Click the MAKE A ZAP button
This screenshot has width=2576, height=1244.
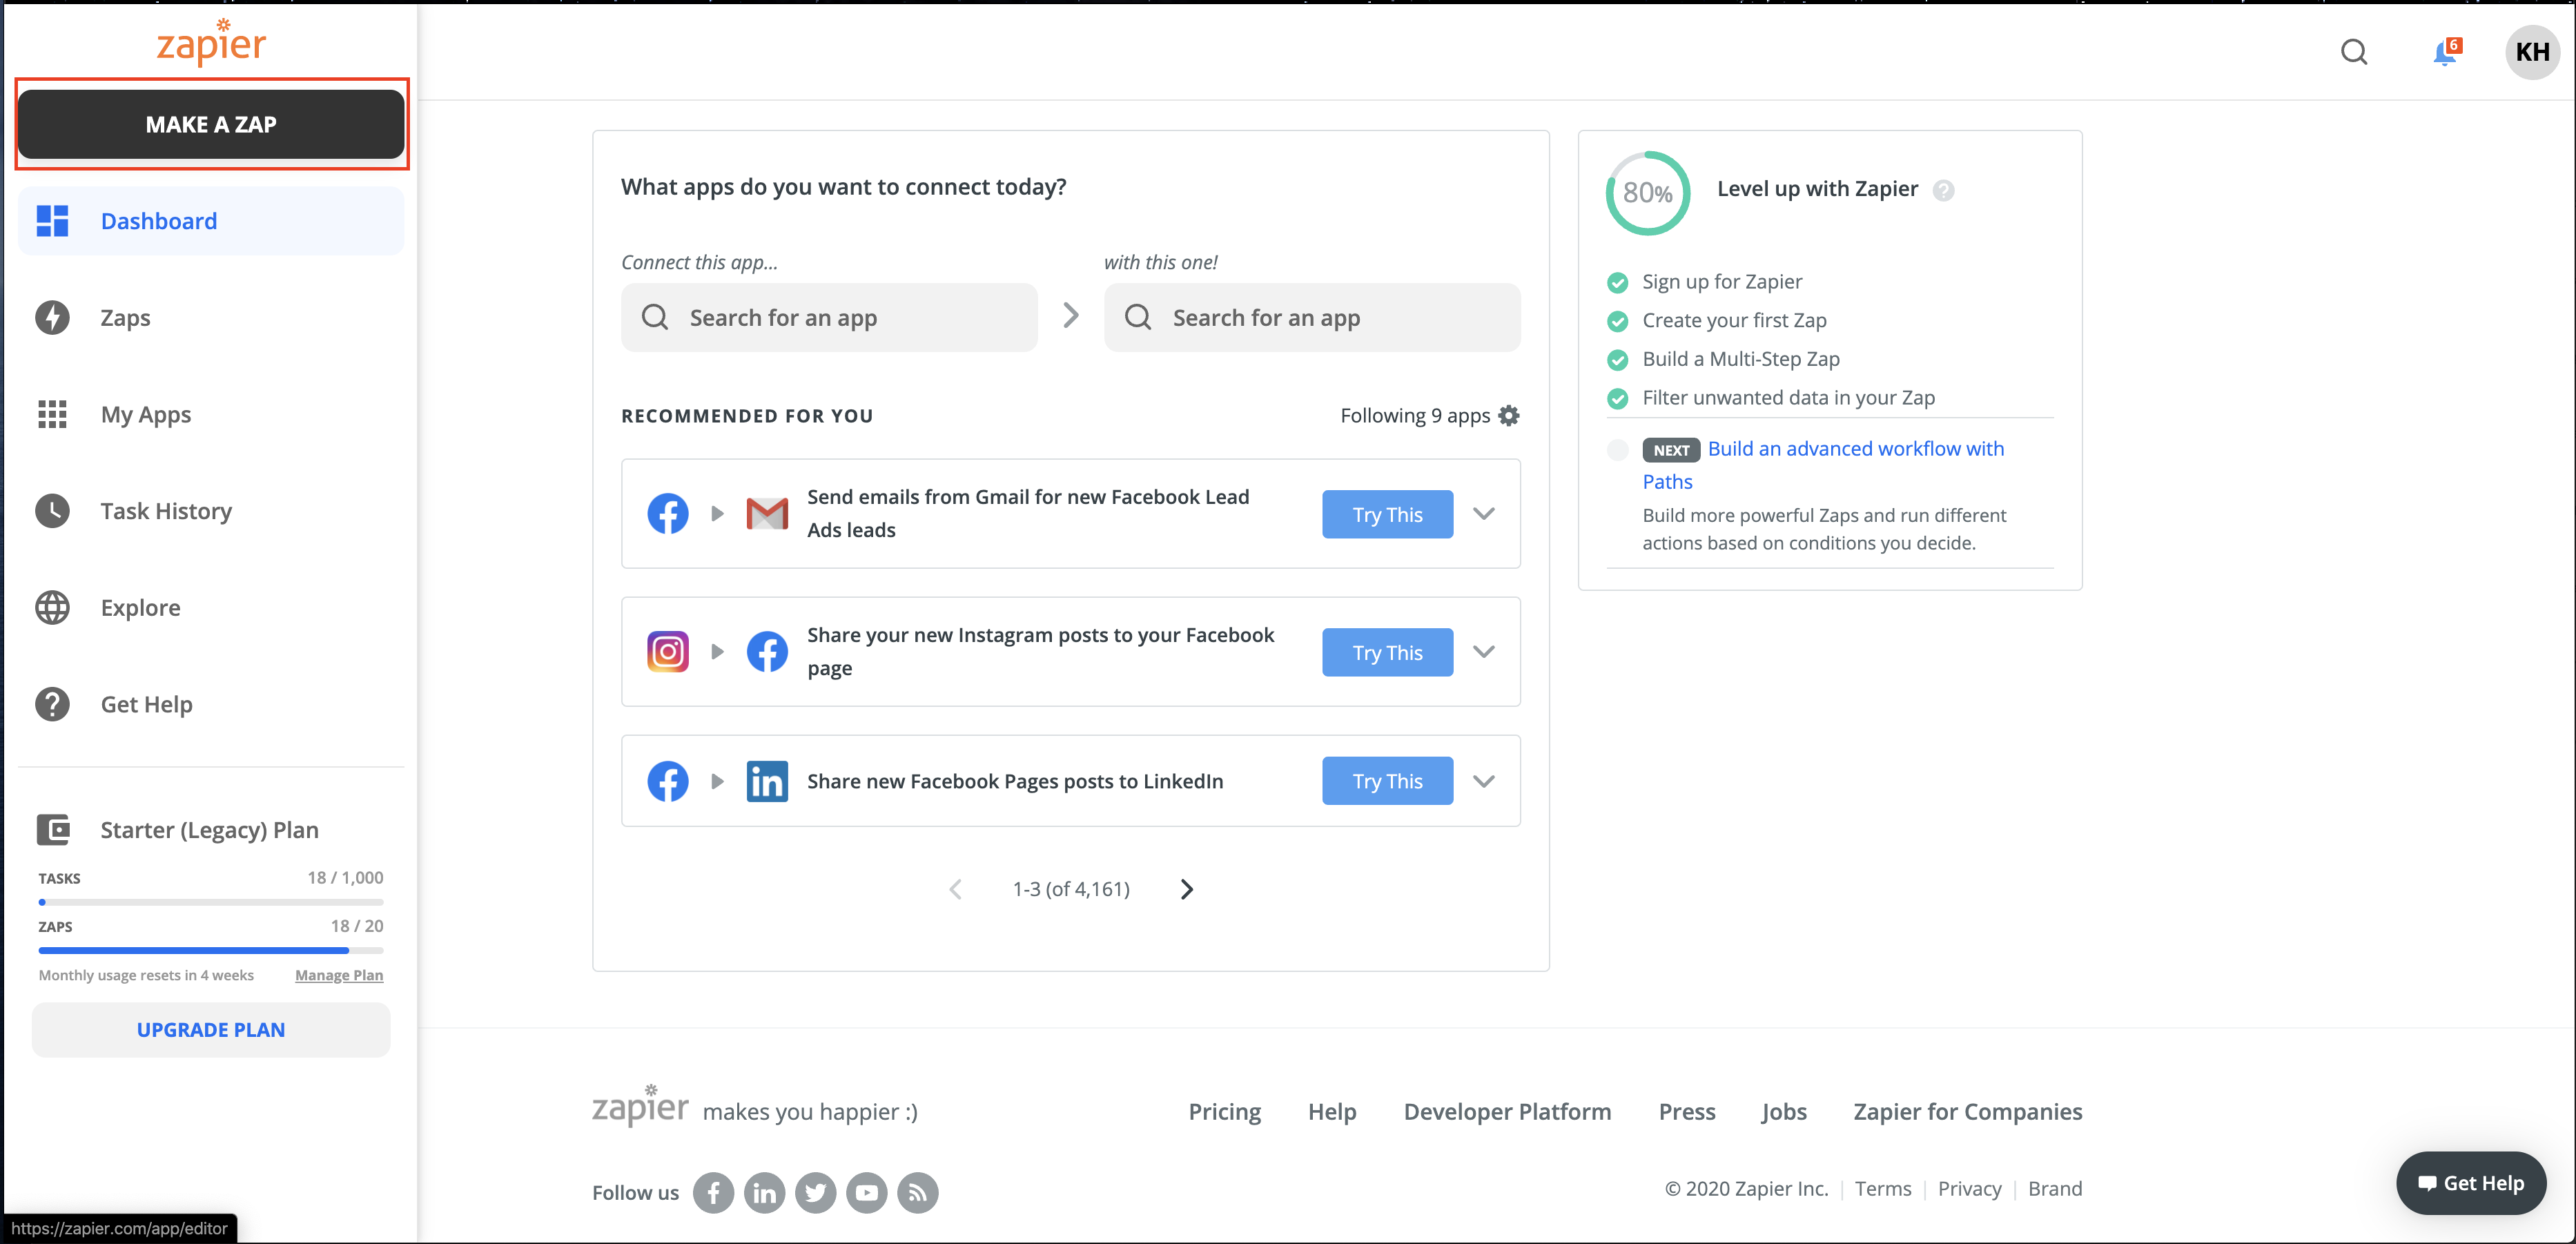pos(211,124)
